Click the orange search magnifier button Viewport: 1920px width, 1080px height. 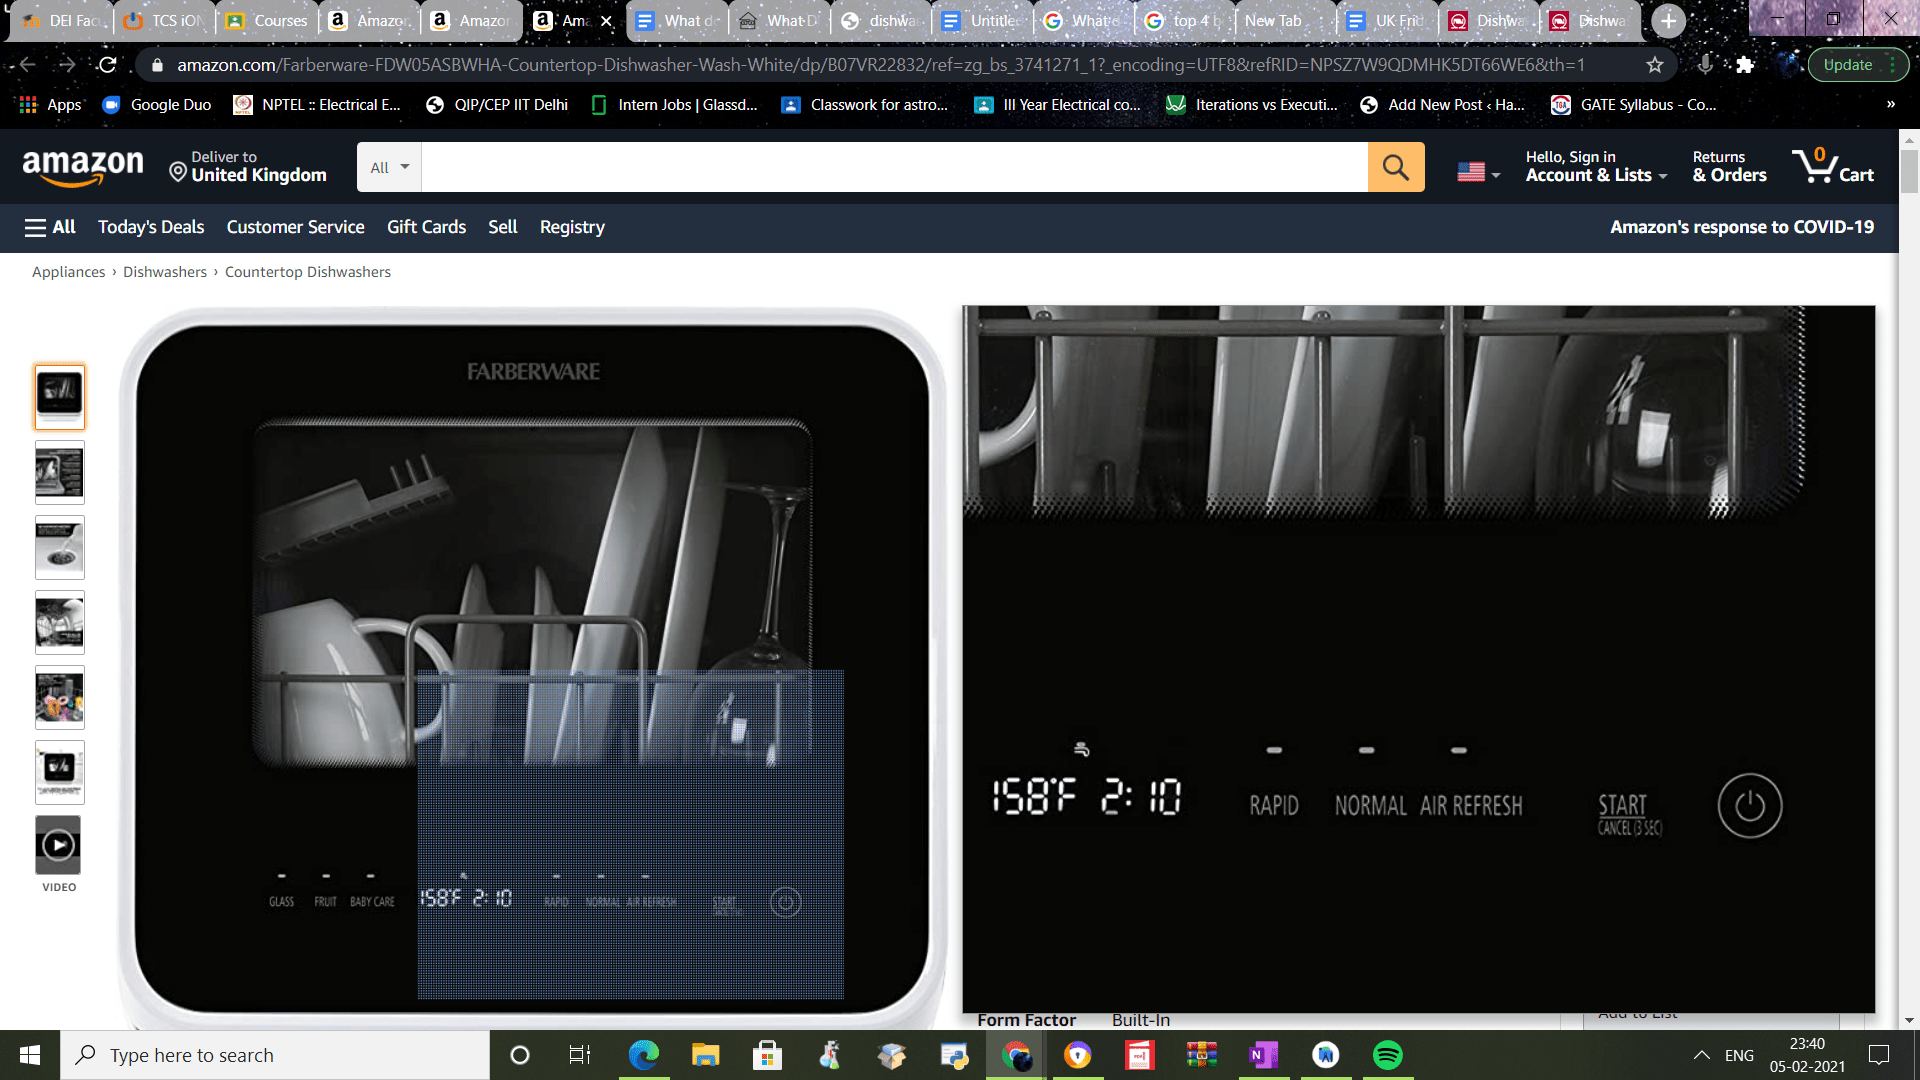[1396, 167]
